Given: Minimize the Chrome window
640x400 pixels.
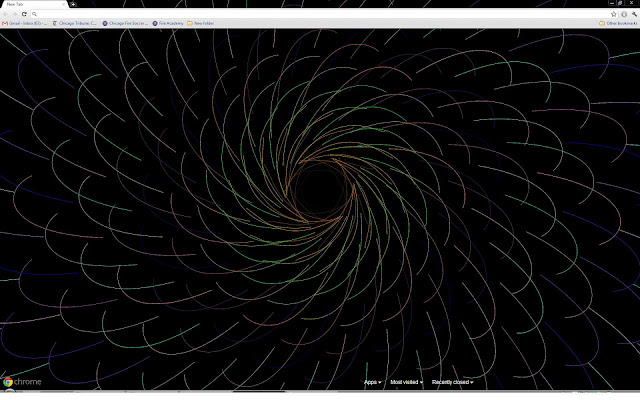Looking at the screenshot, I should coord(611,3).
